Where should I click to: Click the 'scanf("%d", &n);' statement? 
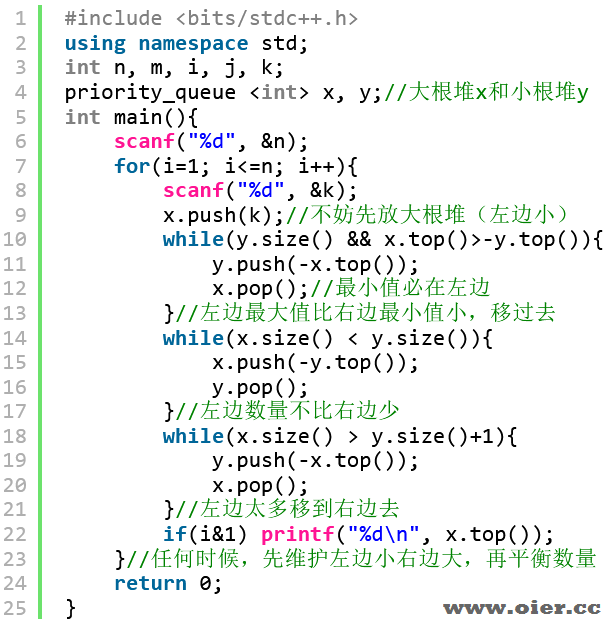(x=211, y=142)
